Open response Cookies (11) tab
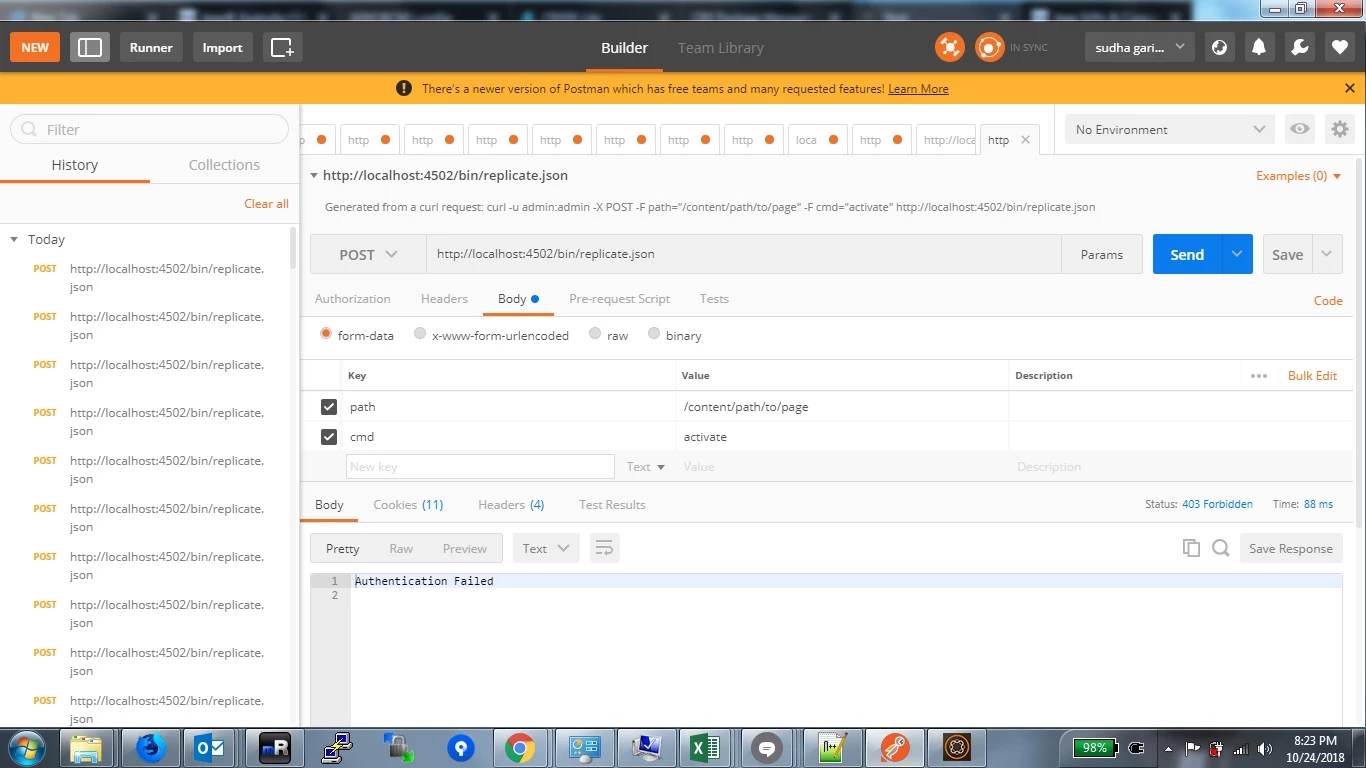Viewport: 1366px width, 768px height. pyautogui.click(x=408, y=505)
